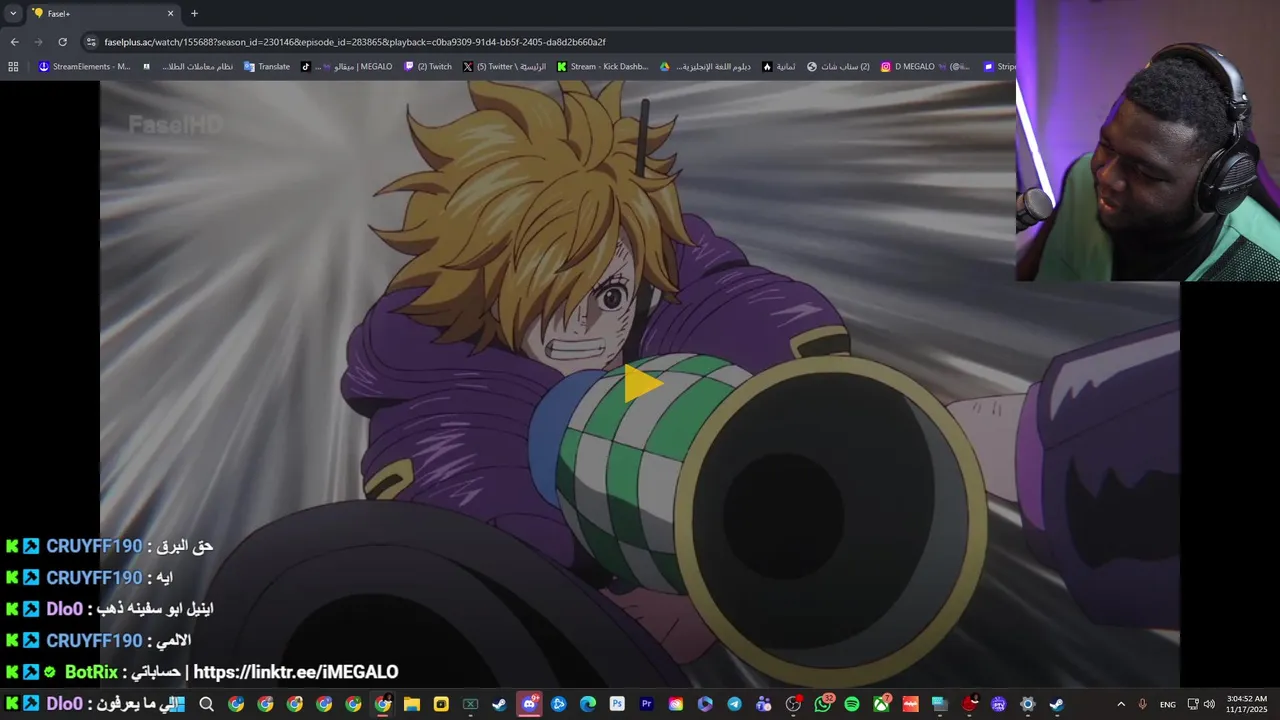
Task: Open the red waveform app in taskbar
Action: point(910,704)
